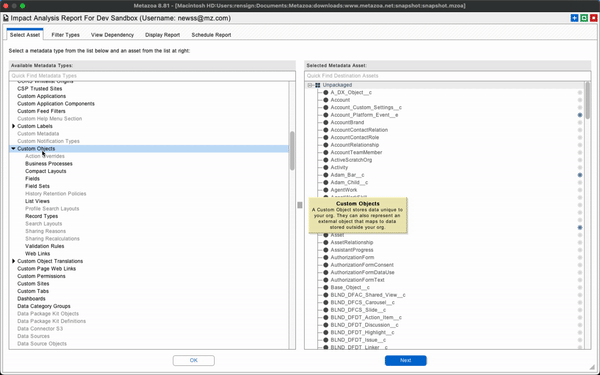Select Custom Applications metadata type

click(x=41, y=96)
